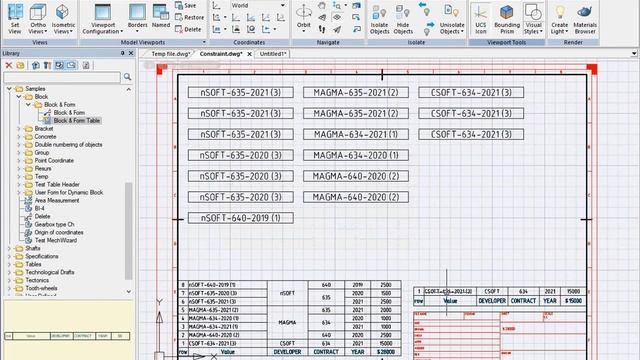640x360 pixels.
Task: Click the next isolate arrow with bulb
Action: 428,28
